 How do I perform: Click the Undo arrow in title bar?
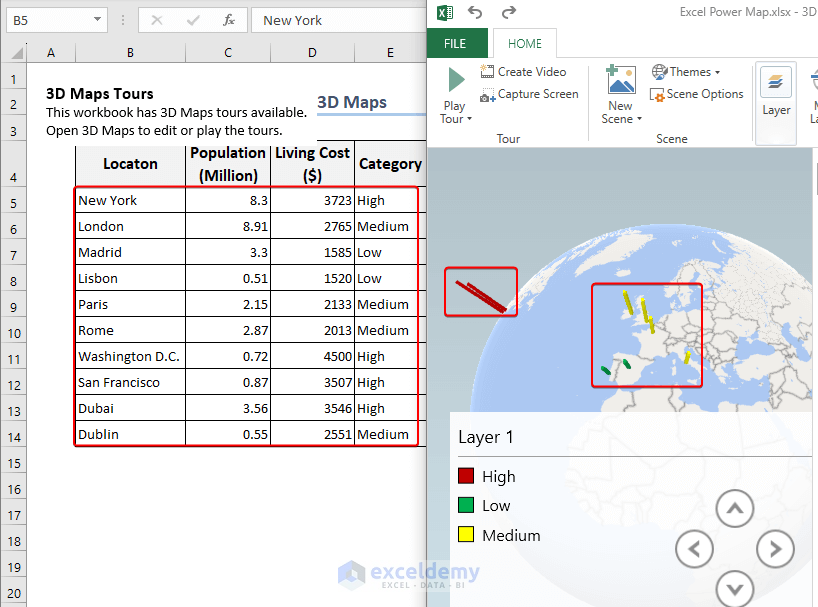475,13
